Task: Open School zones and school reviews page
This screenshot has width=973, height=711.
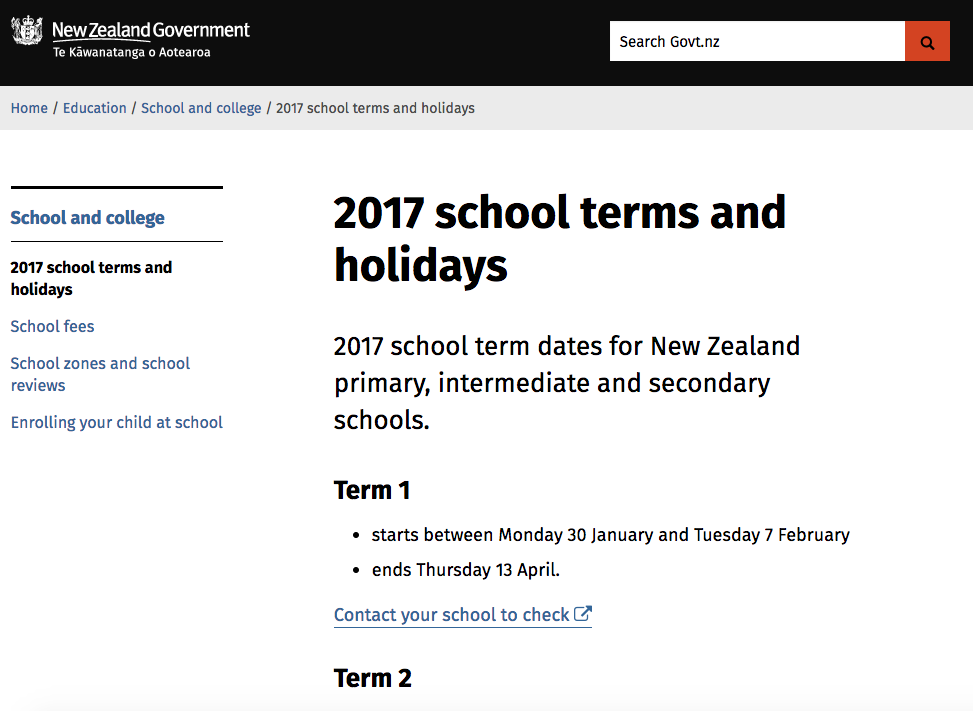Action: (x=100, y=374)
